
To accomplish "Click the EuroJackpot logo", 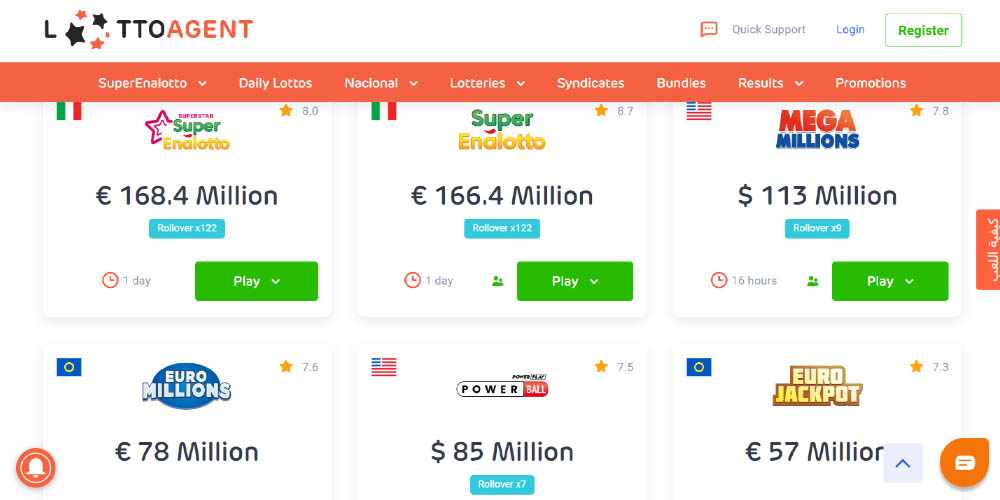I will click(x=817, y=385).
